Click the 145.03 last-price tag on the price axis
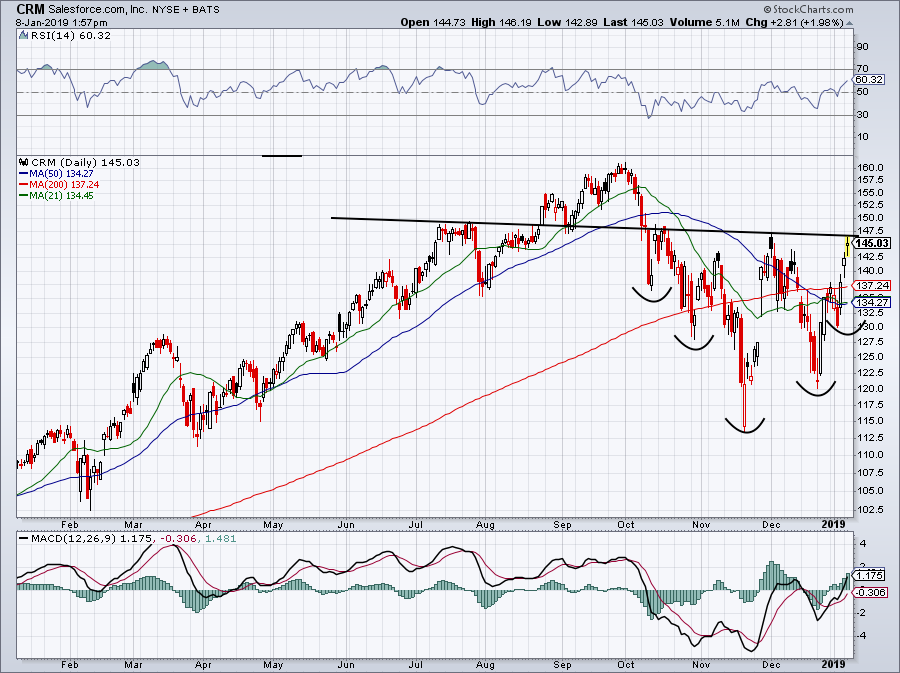The image size is (900, 673). click(x=872, y=243)
